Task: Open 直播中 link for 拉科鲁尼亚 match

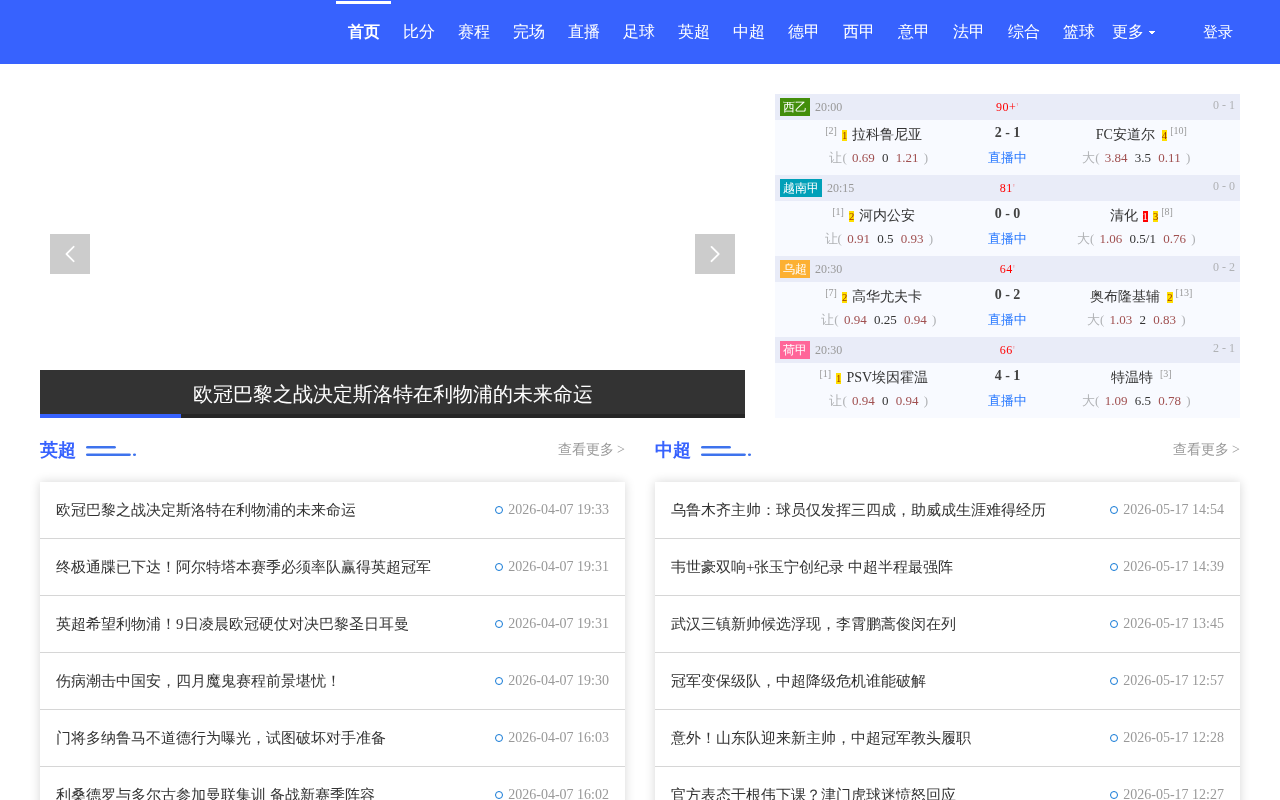Action: click(x=1007, y=158)
